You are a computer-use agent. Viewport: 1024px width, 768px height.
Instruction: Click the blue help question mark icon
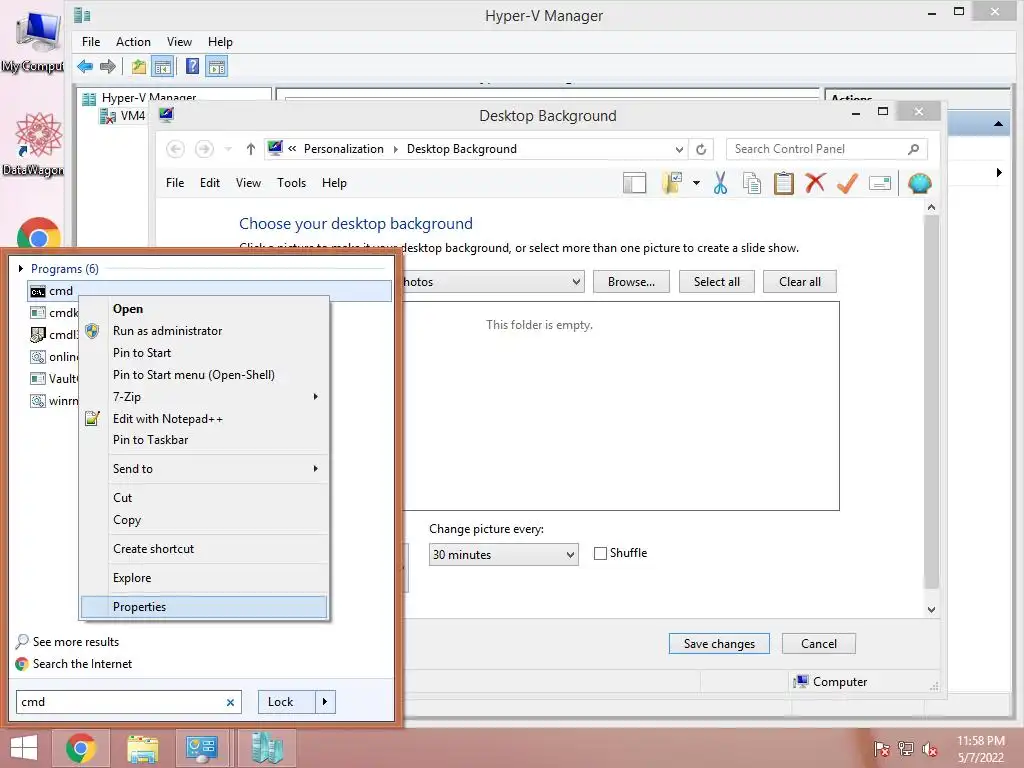(x=193, y=66)
